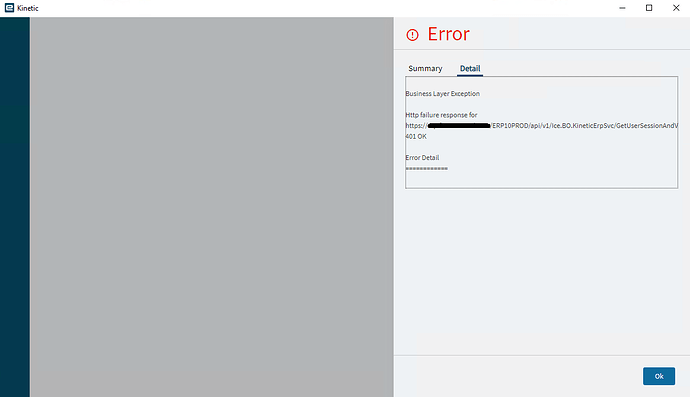Click the red Error exclamation icon
Image resolution: width=690 pixels, height=397 pixels.
click(x=412, y=35)
